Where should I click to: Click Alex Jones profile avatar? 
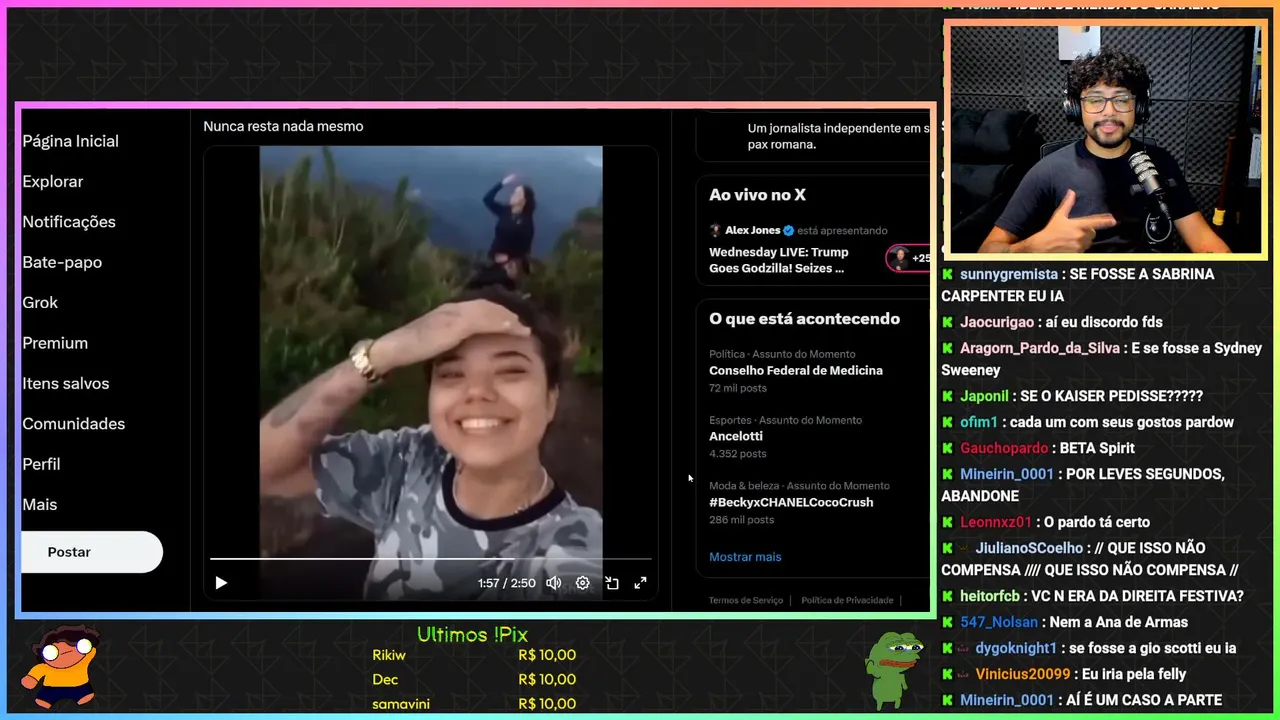tap(715, 230)
